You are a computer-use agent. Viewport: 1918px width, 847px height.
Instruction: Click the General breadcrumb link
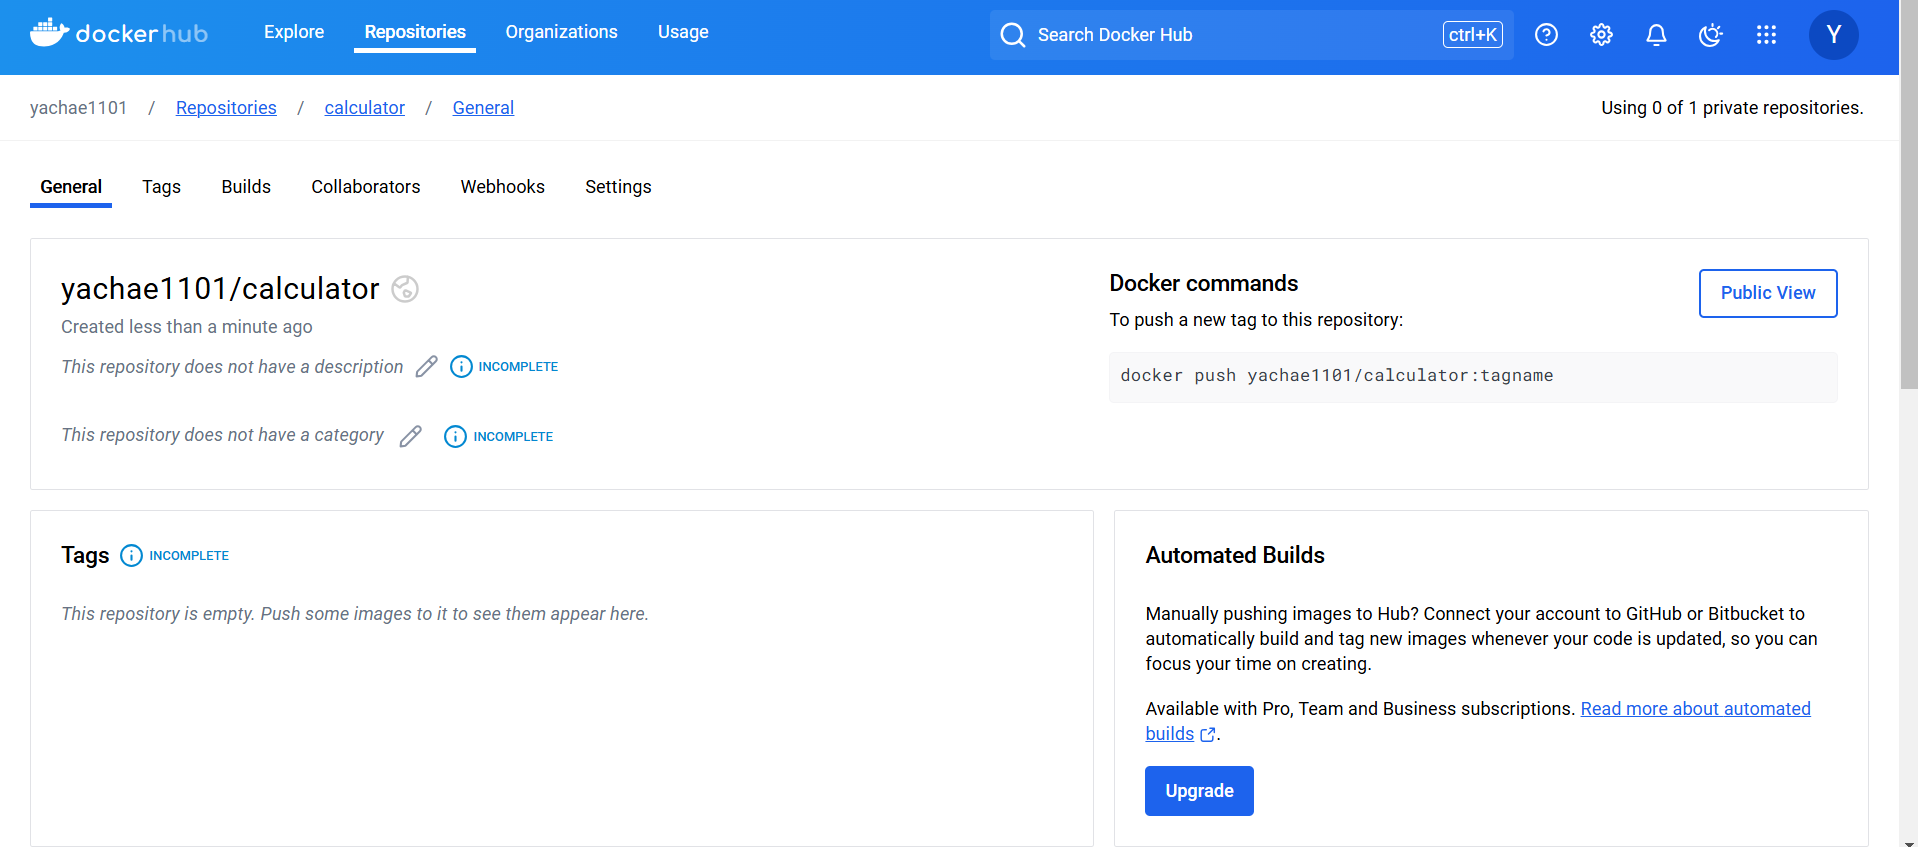coord(483,108)
